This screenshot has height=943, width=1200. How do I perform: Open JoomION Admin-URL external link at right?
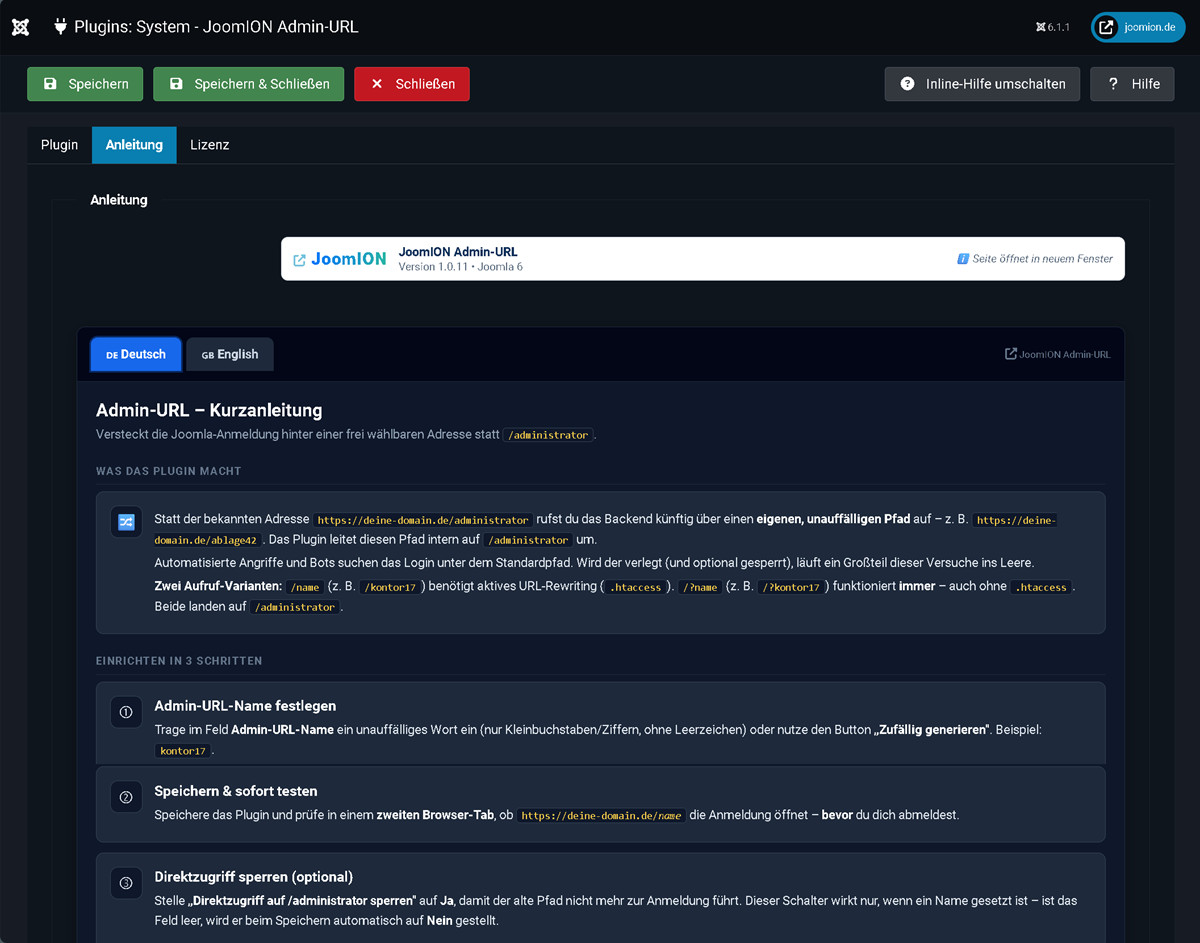[1057, 354]
